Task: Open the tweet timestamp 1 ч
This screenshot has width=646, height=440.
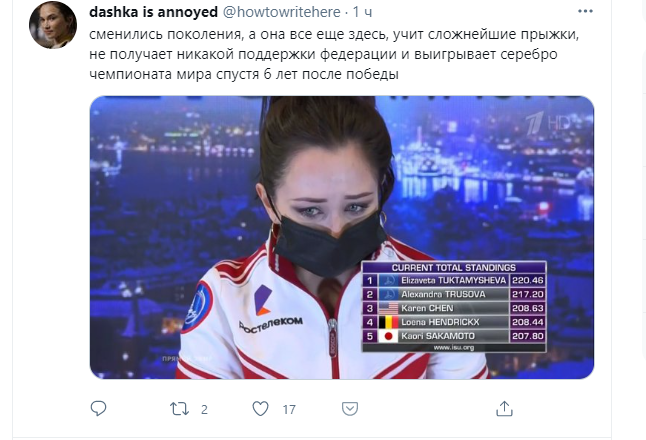Action: coord(363,12)
